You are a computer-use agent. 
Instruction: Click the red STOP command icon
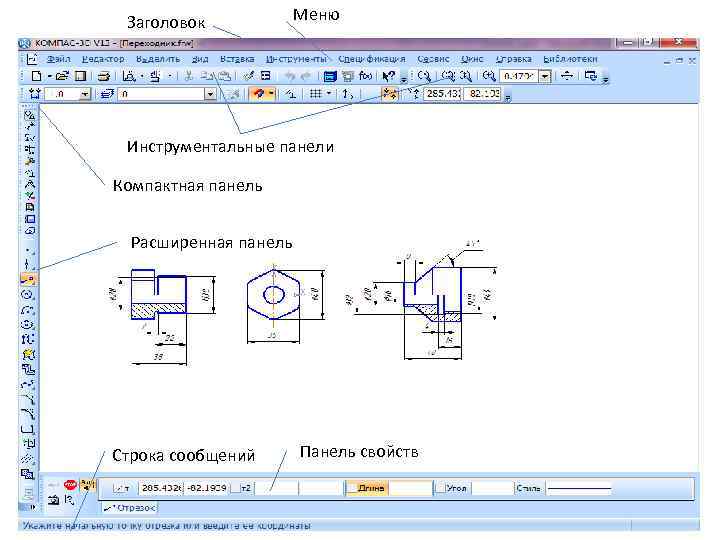[70, 484]
